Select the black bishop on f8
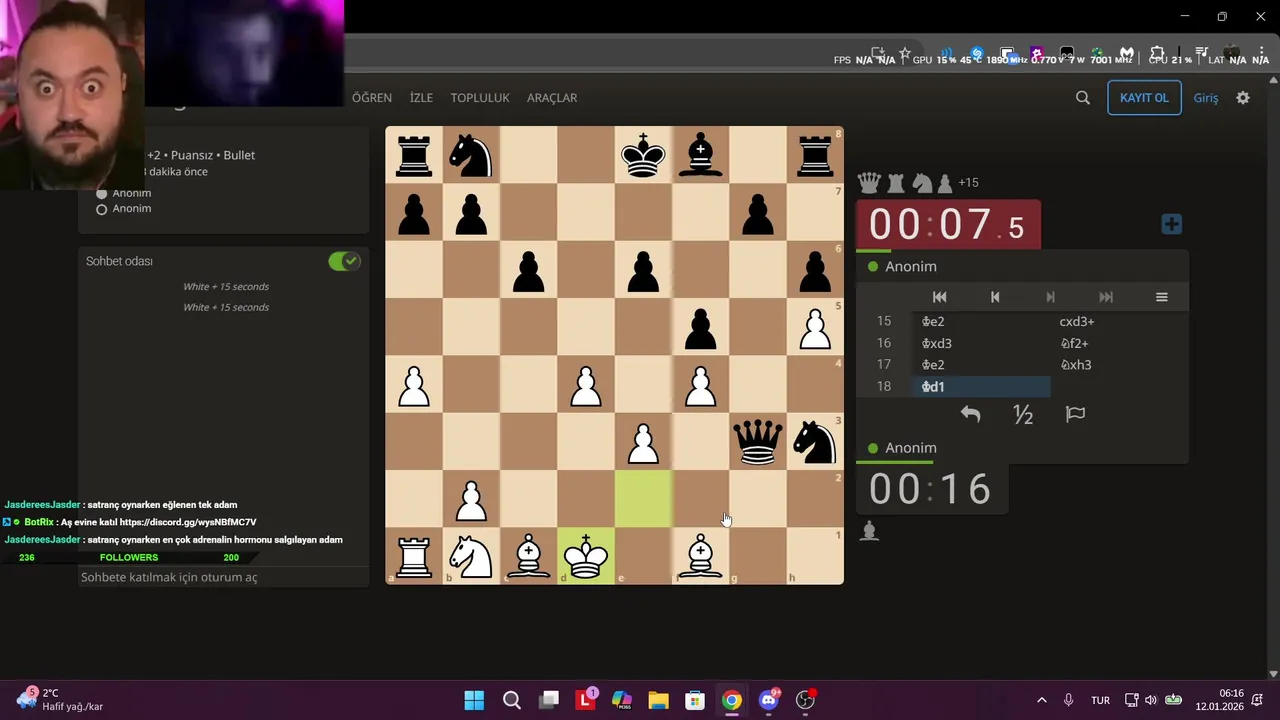Screen dimensions: 1280x720 (x=701, y=155)
